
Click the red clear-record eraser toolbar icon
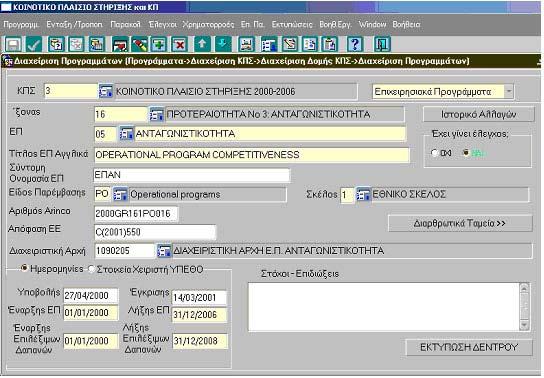coord(120,44)
